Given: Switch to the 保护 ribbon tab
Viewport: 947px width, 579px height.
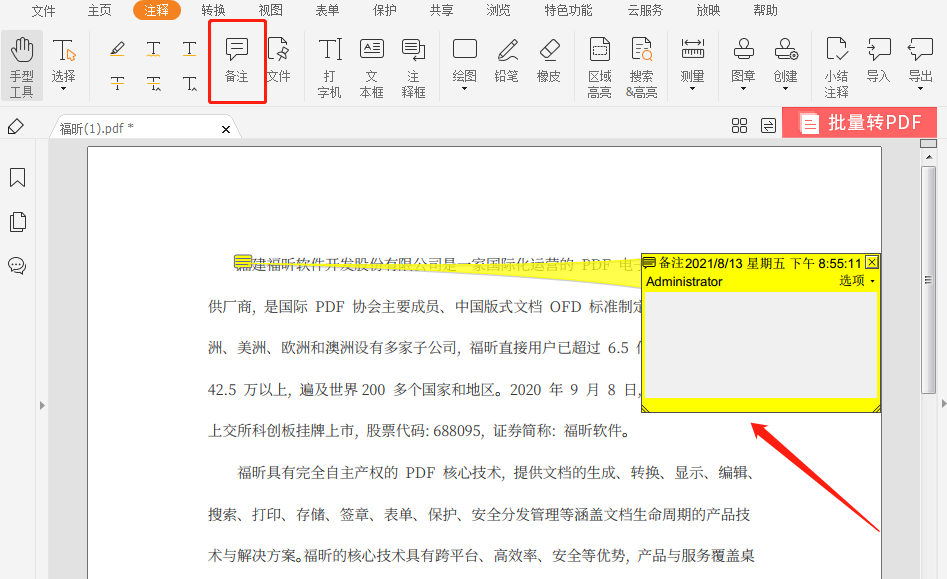Looking at the screenshot, I should (384, 10).
